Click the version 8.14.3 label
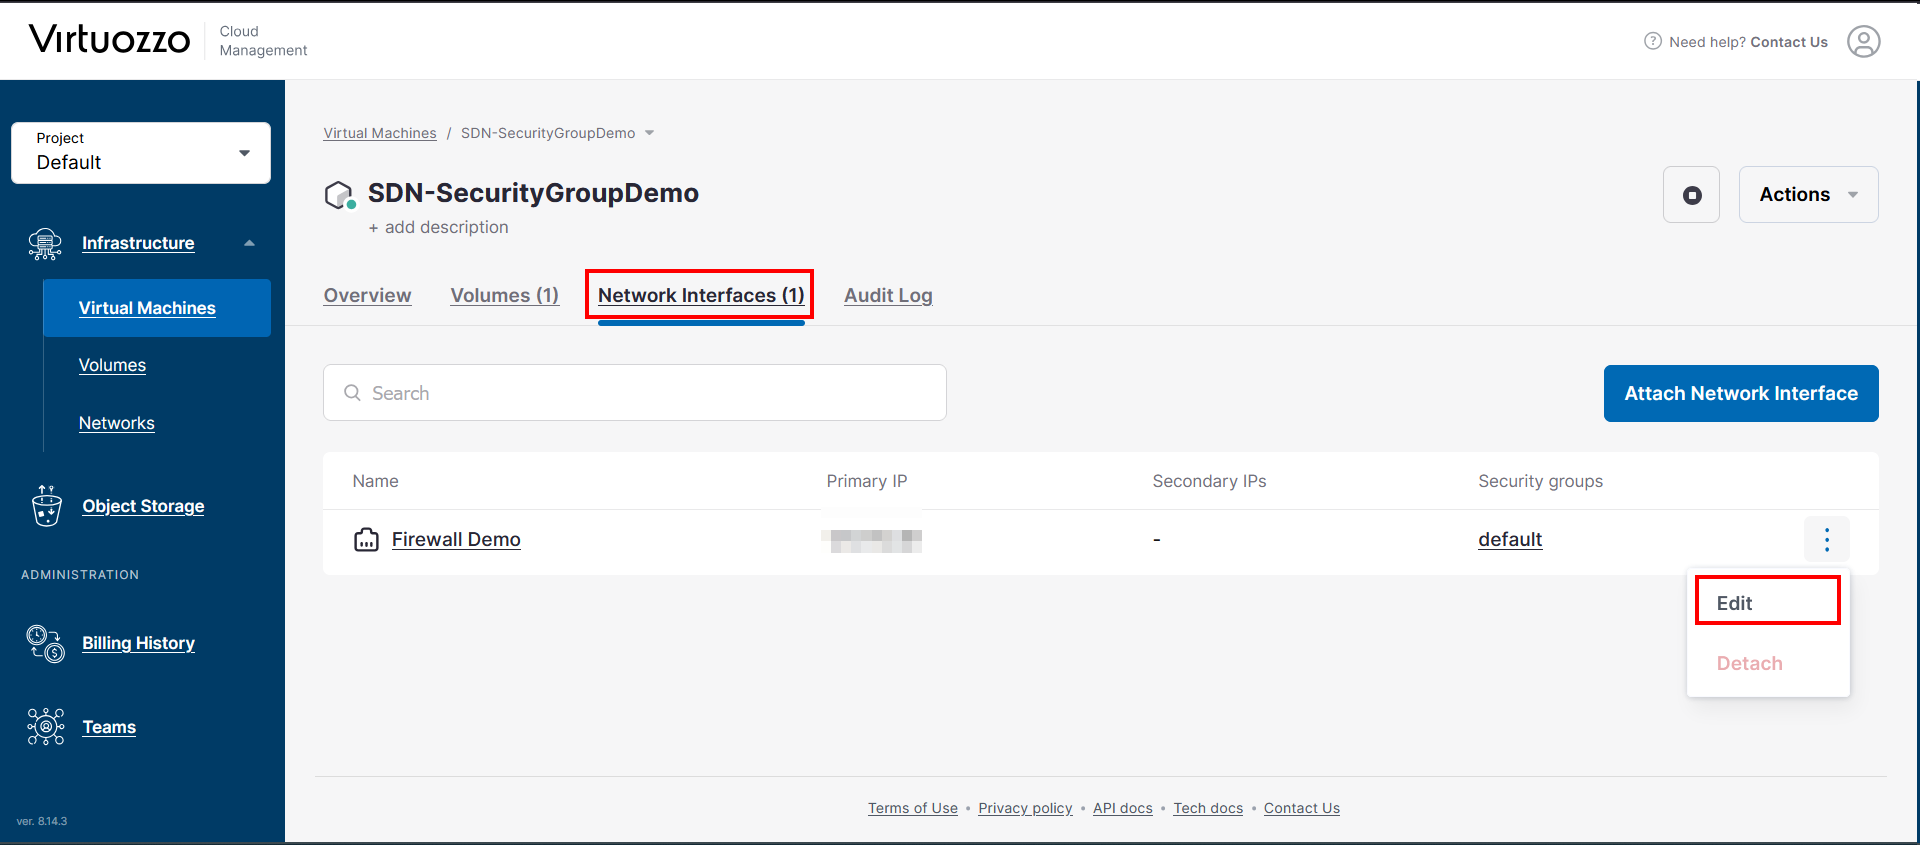 click(x=42, y=821)
